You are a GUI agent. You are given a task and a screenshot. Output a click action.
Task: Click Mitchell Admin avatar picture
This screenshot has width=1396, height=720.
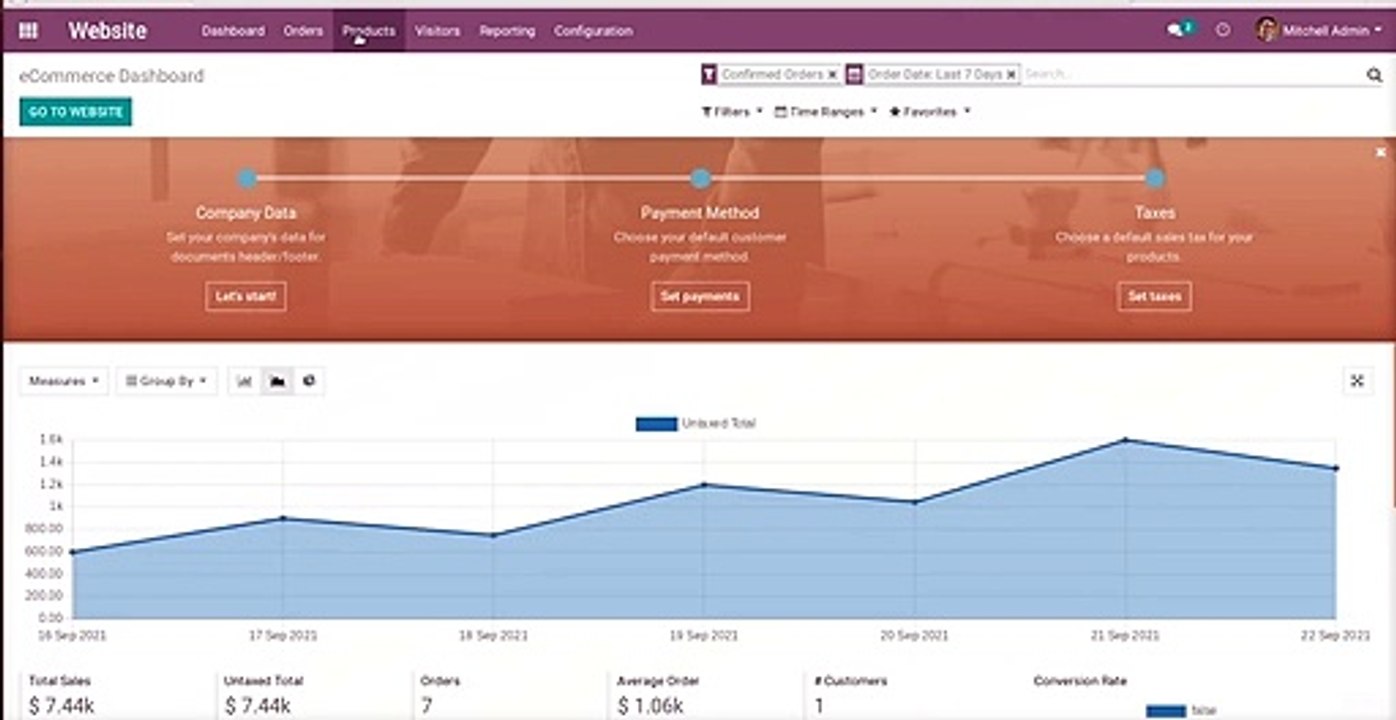[x=1267, y=30]
